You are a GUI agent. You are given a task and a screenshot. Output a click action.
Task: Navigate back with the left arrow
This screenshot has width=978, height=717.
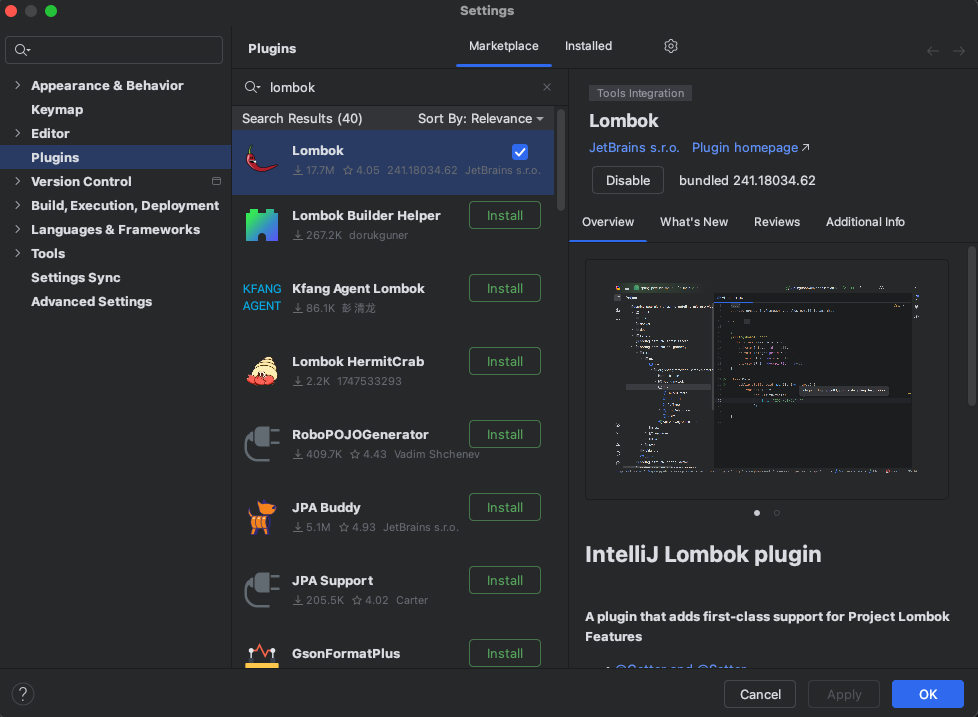tap(932, 51)
